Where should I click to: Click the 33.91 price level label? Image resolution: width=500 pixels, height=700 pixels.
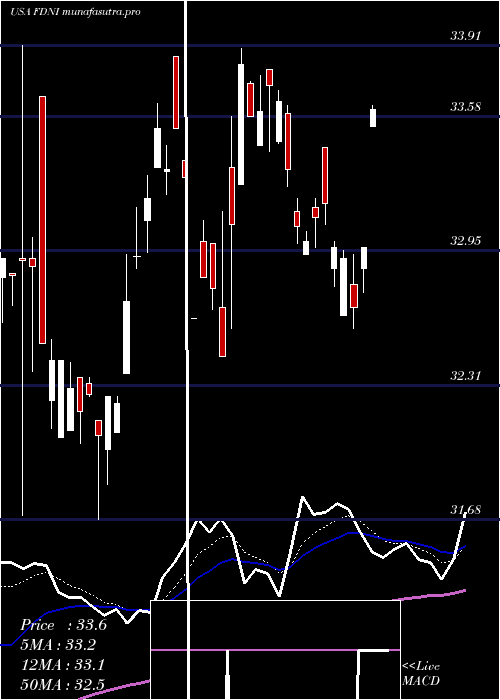tap(465, 36)
